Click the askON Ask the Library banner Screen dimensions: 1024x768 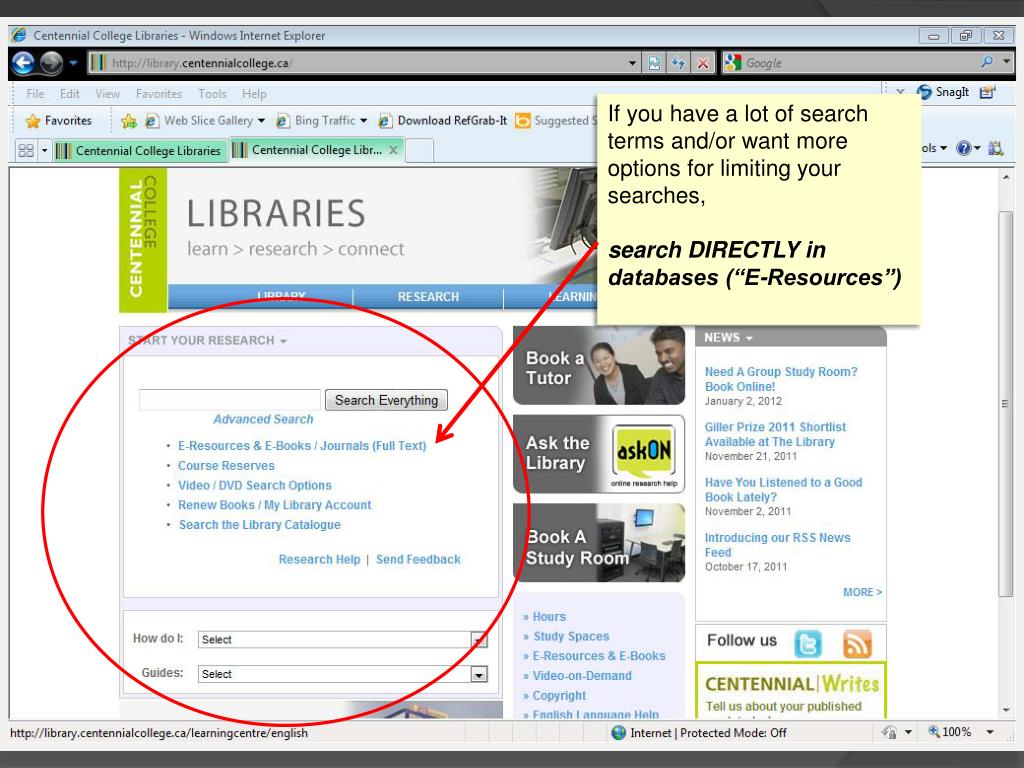[599, 454]
